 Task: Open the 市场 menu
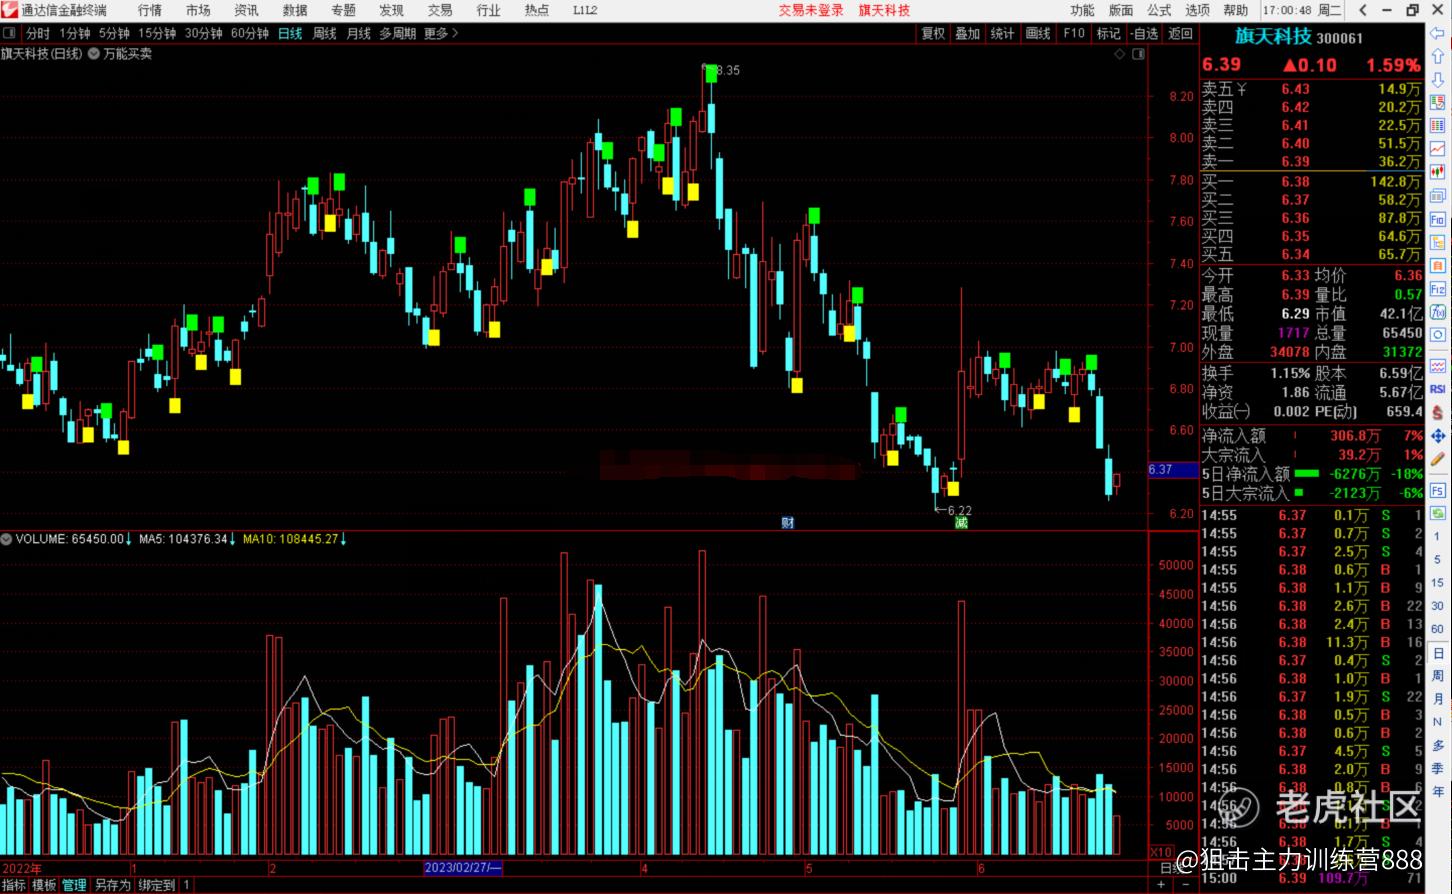[x=198, y=10]
